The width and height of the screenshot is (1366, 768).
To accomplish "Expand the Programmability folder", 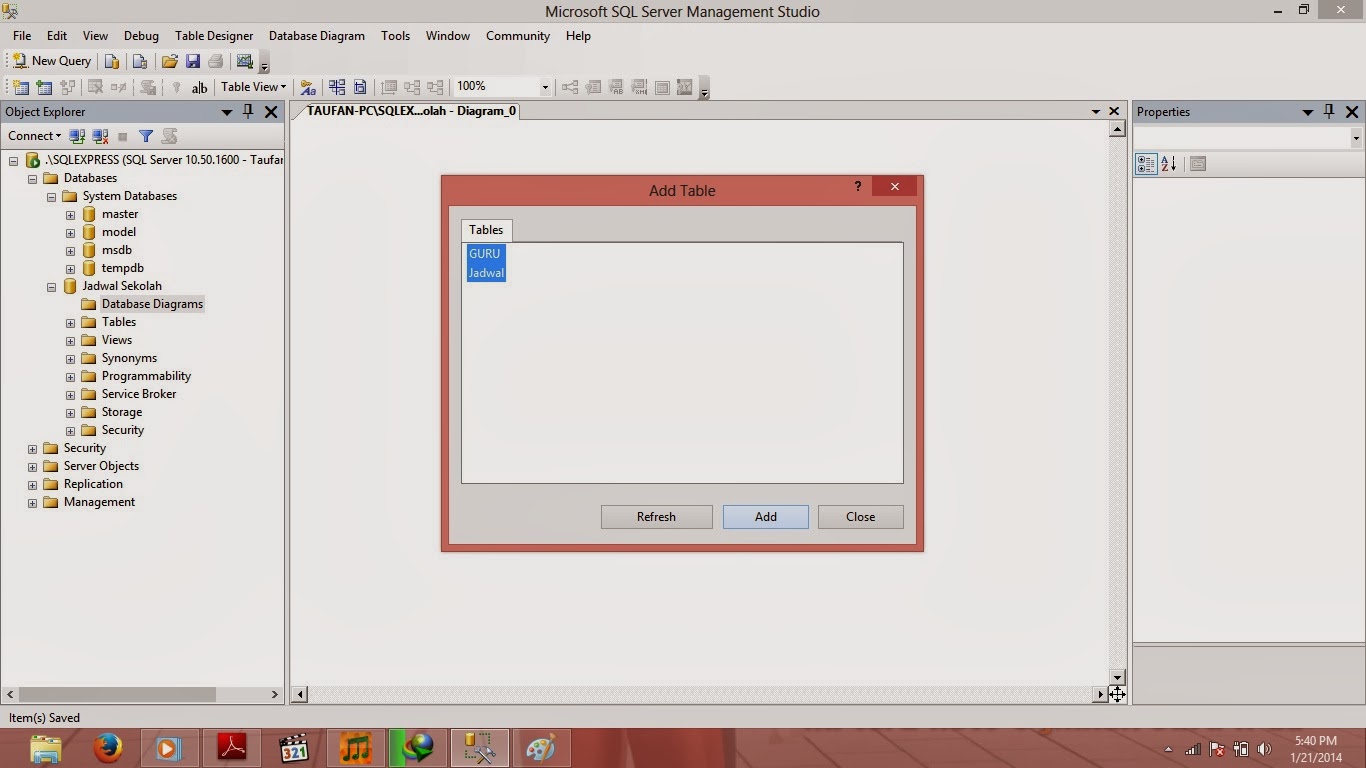I will (70, 376).
